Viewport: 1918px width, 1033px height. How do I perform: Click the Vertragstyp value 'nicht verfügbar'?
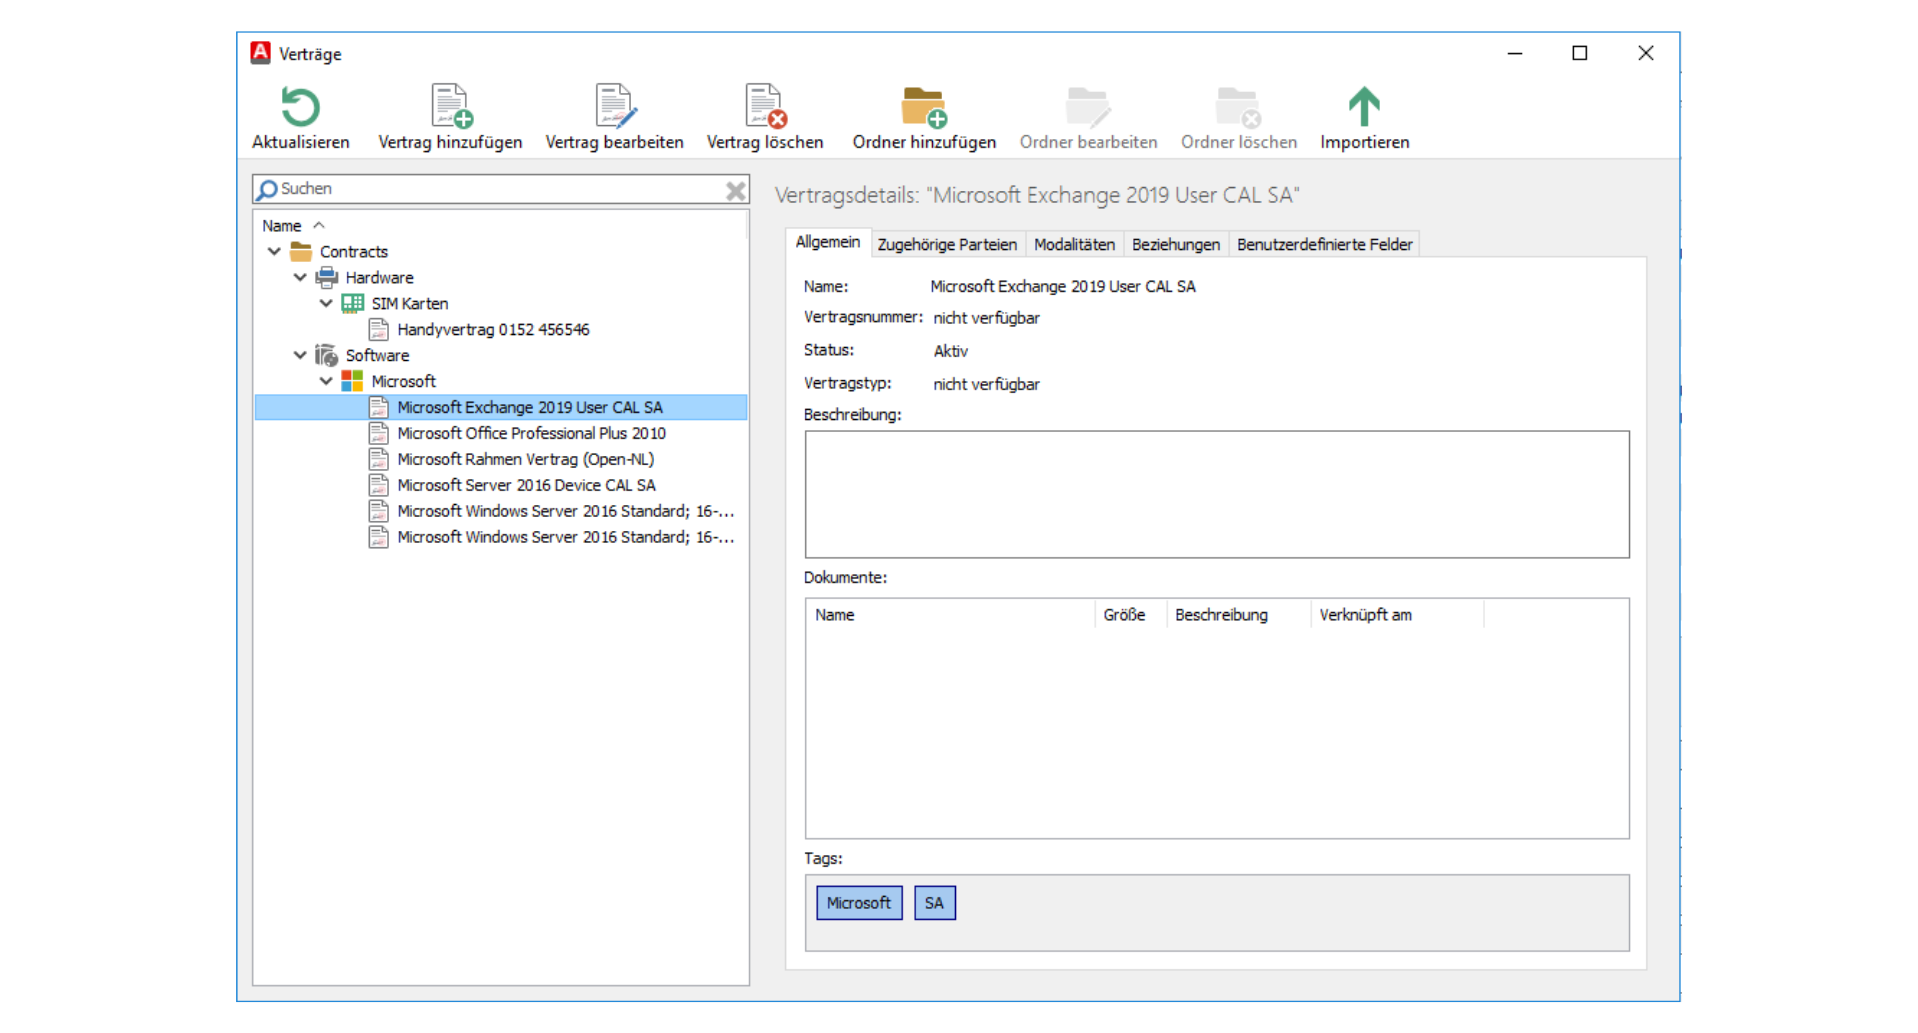[x=986, y=384]
